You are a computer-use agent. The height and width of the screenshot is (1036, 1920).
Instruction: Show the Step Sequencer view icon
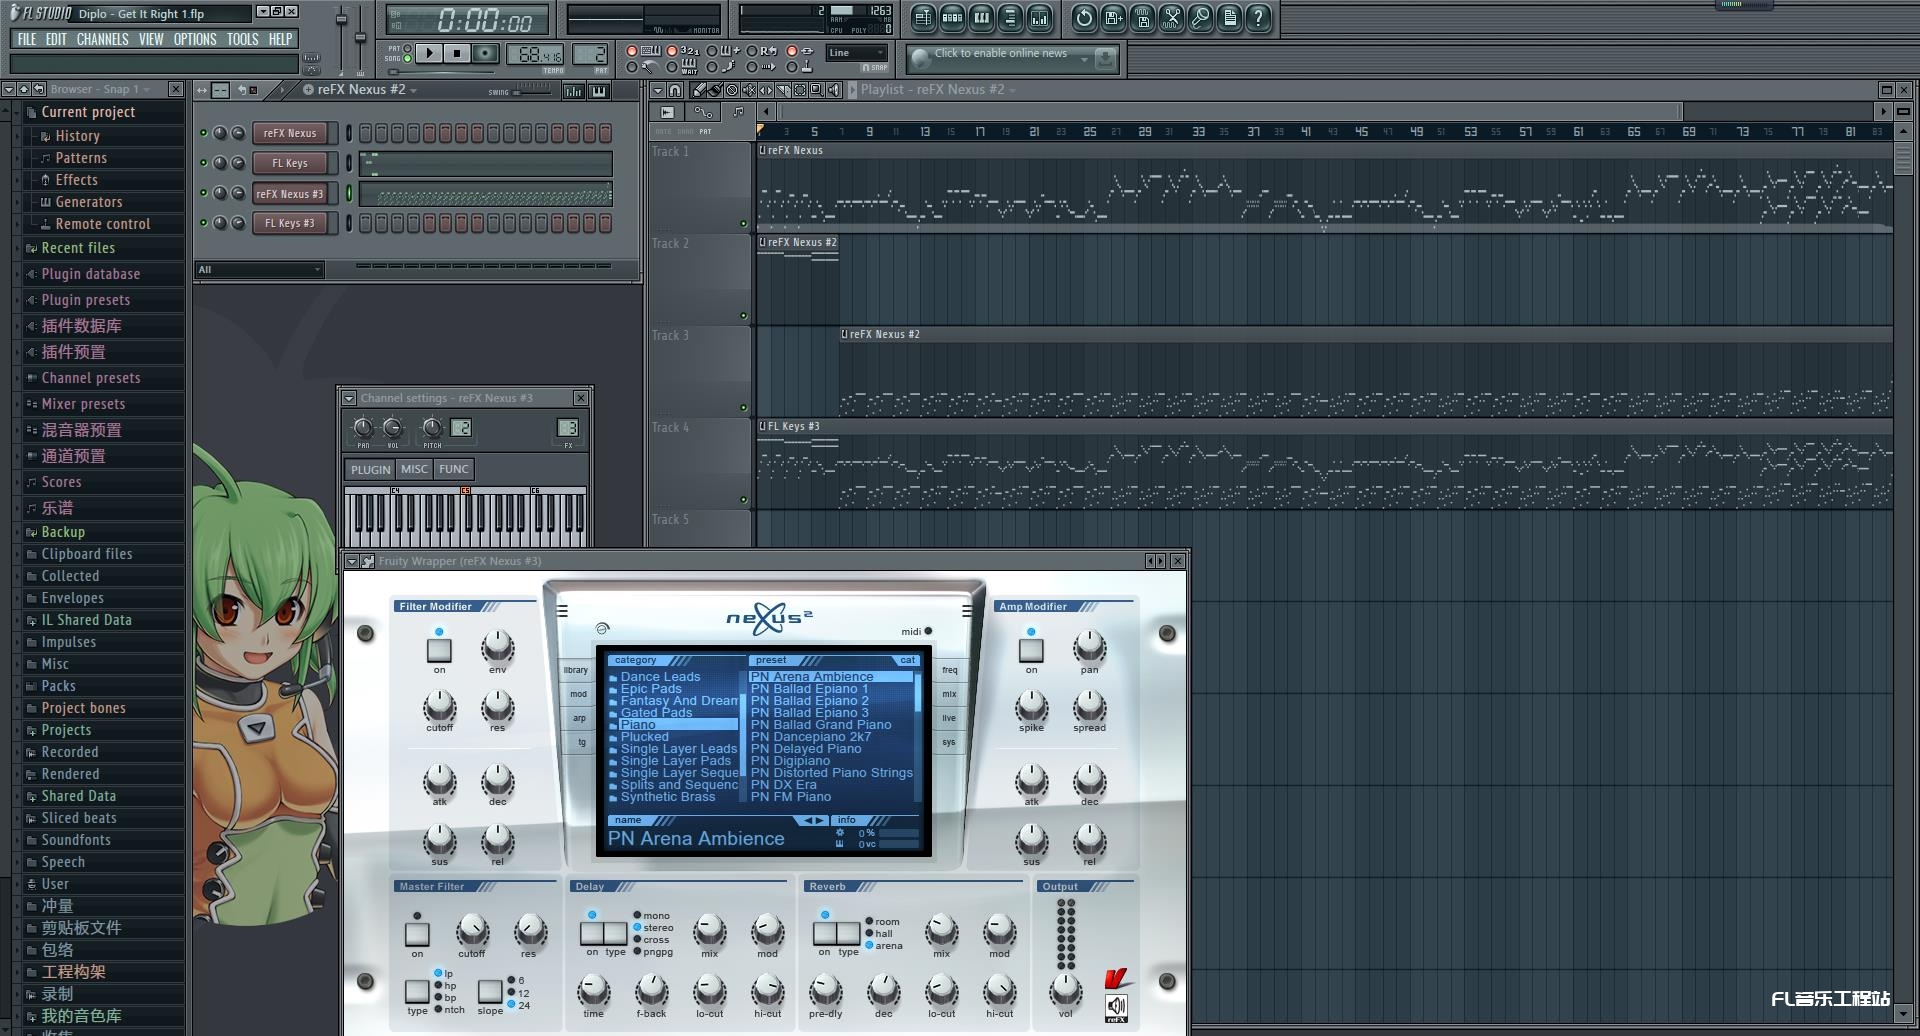pyautogui.click(x=952, y=17)
